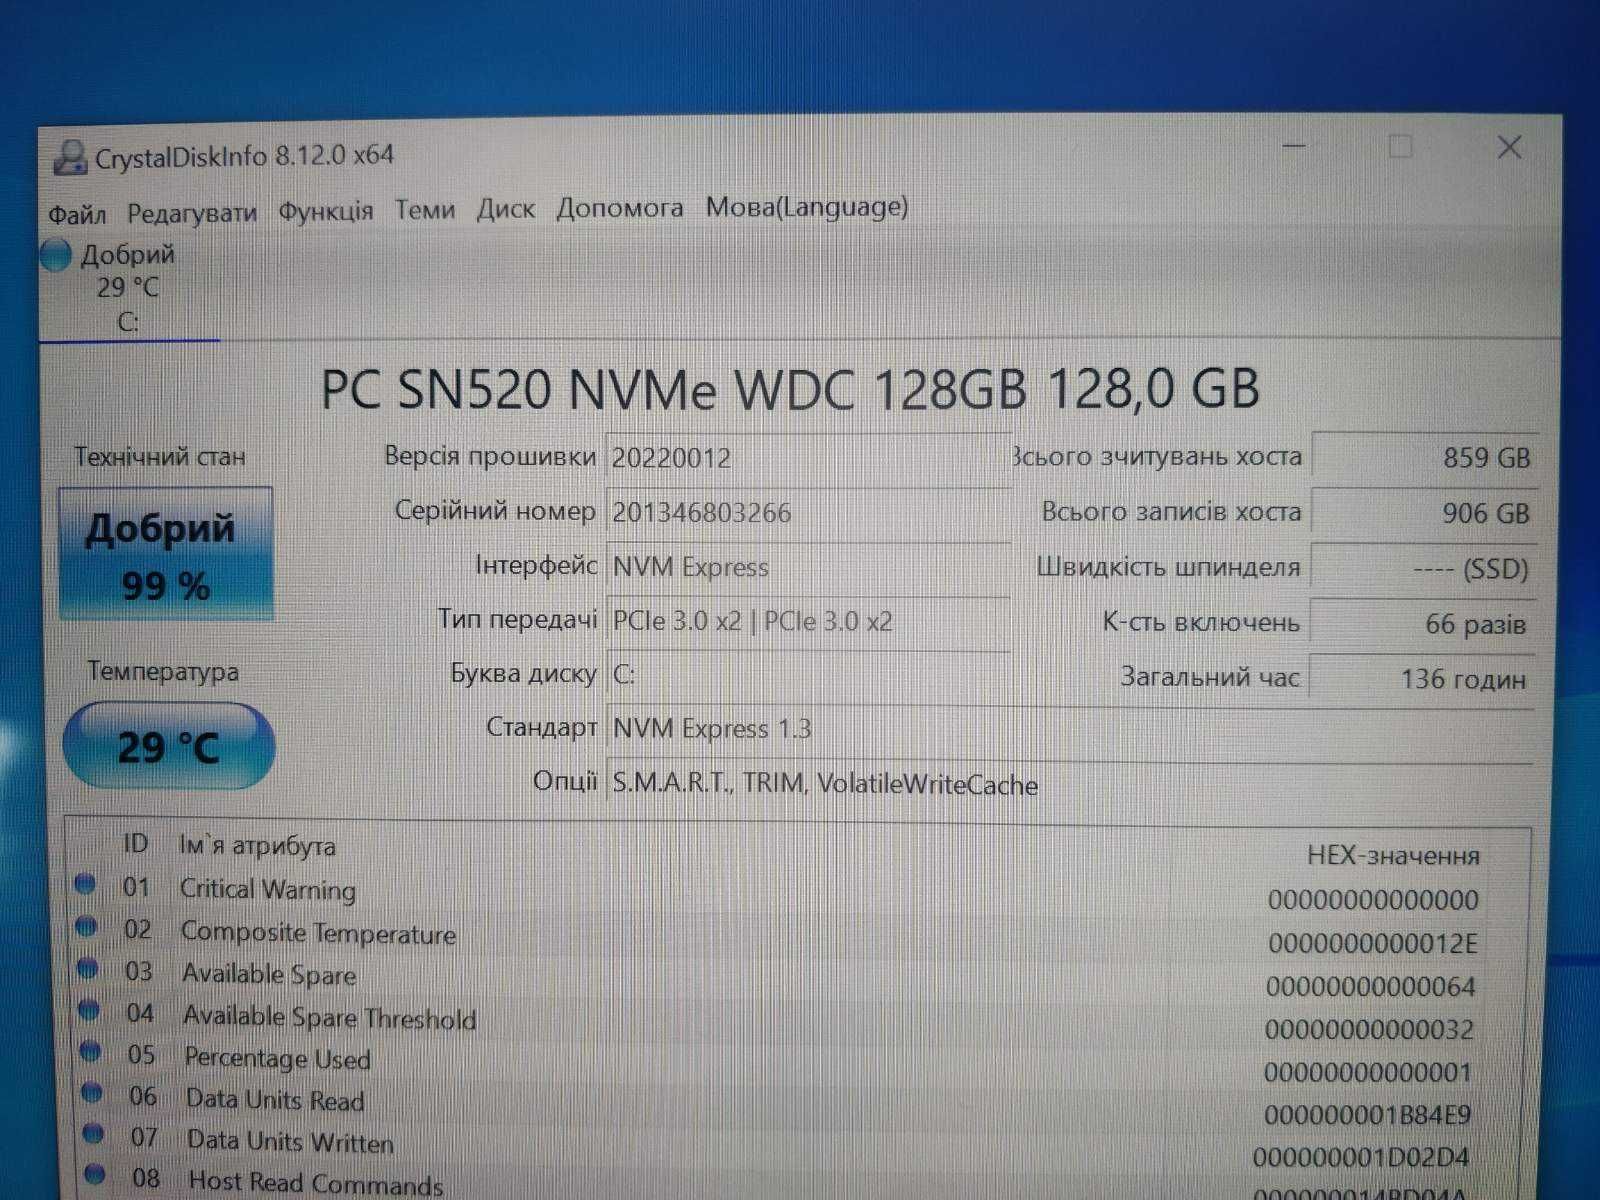This screenshot has height=1200, width=1600.
Task: Open the Диск menu
Action: point(505,209)
